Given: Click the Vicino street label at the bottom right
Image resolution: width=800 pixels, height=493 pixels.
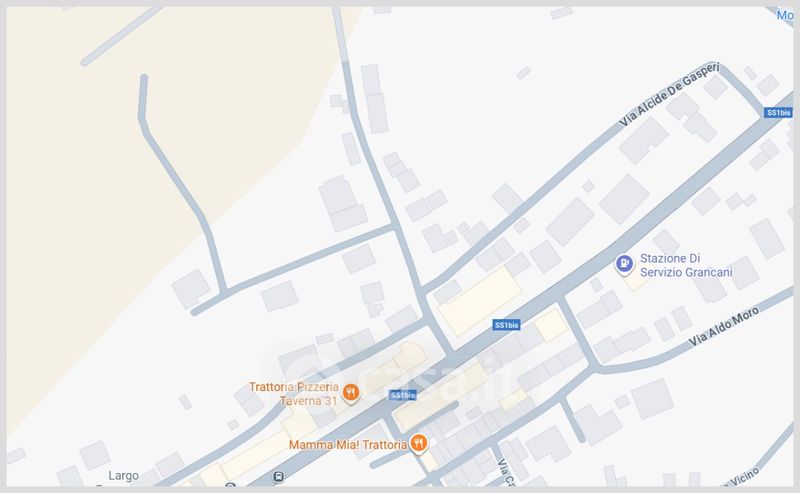Looking at the screenshot, I should (x=740, y=477).
